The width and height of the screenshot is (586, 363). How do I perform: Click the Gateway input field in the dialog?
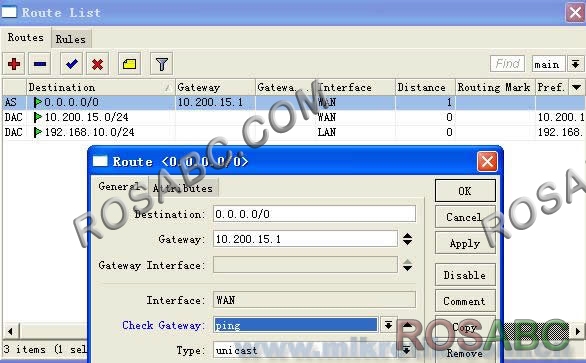tap(305, 239)
